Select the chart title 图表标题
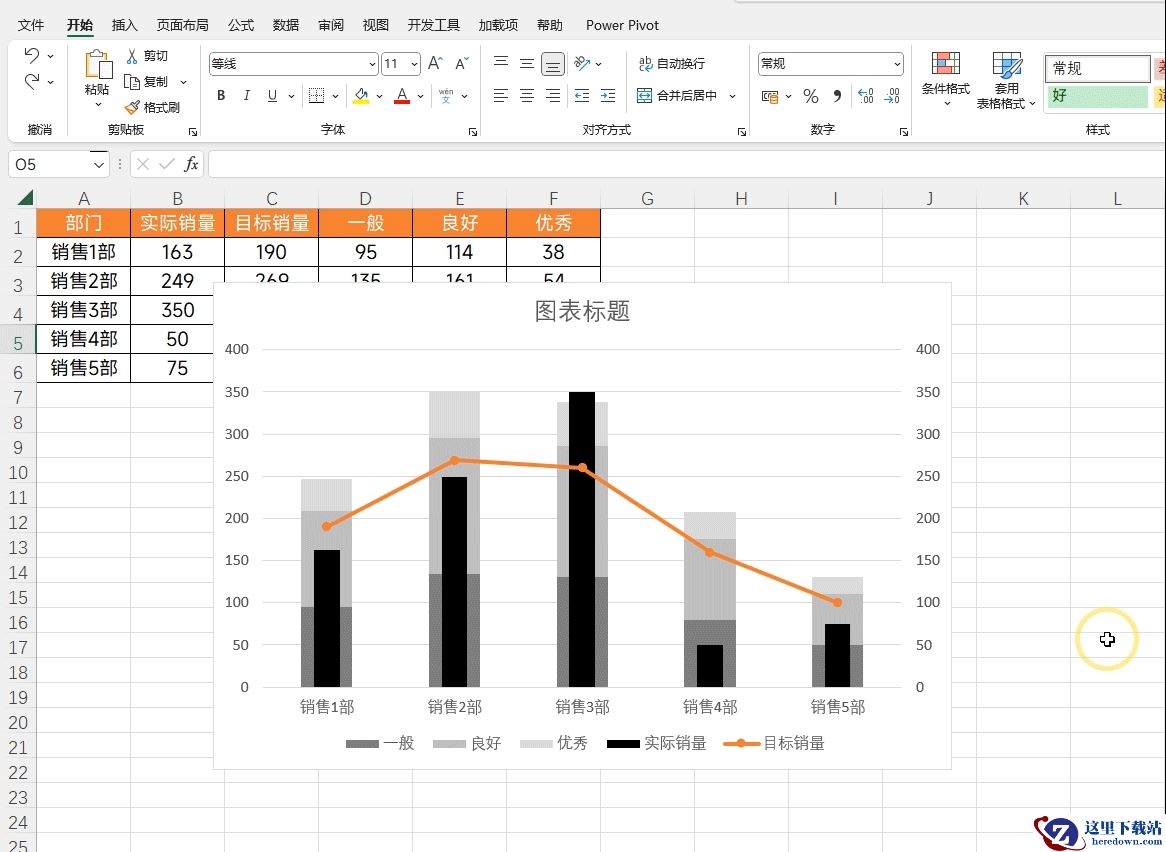The image size is (1166, 852). click(x=582, y=311)
